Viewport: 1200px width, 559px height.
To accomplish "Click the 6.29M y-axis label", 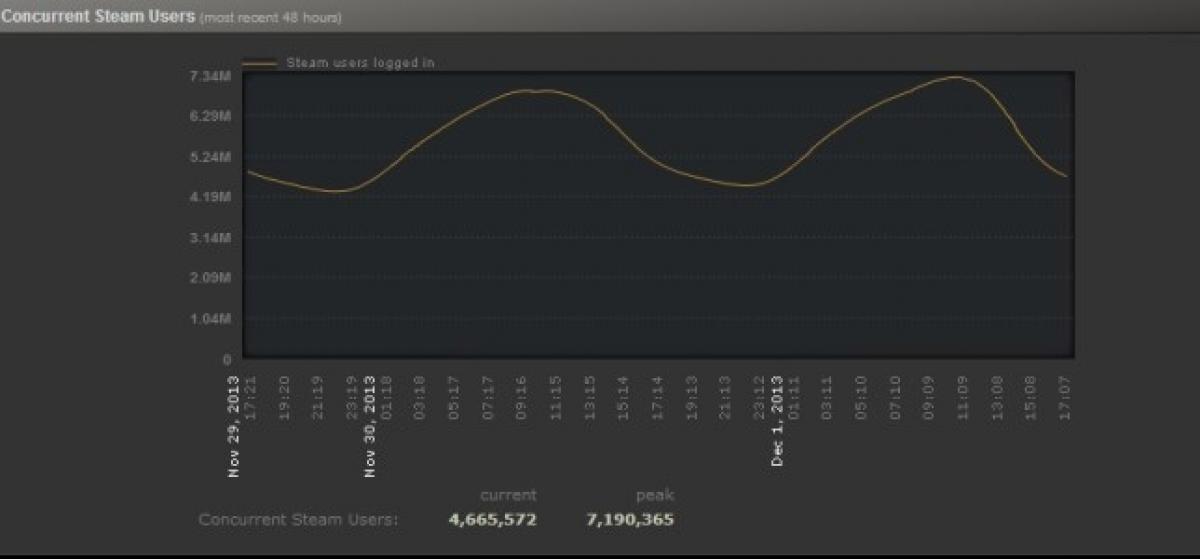I will tap(211, 116).
